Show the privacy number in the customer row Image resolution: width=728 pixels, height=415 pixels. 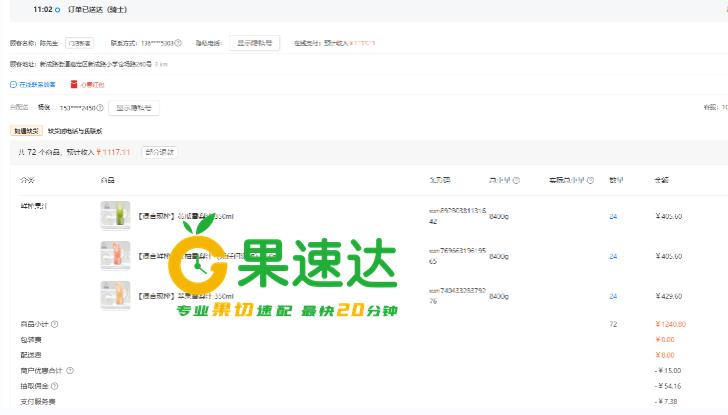(x=254, y=43)
